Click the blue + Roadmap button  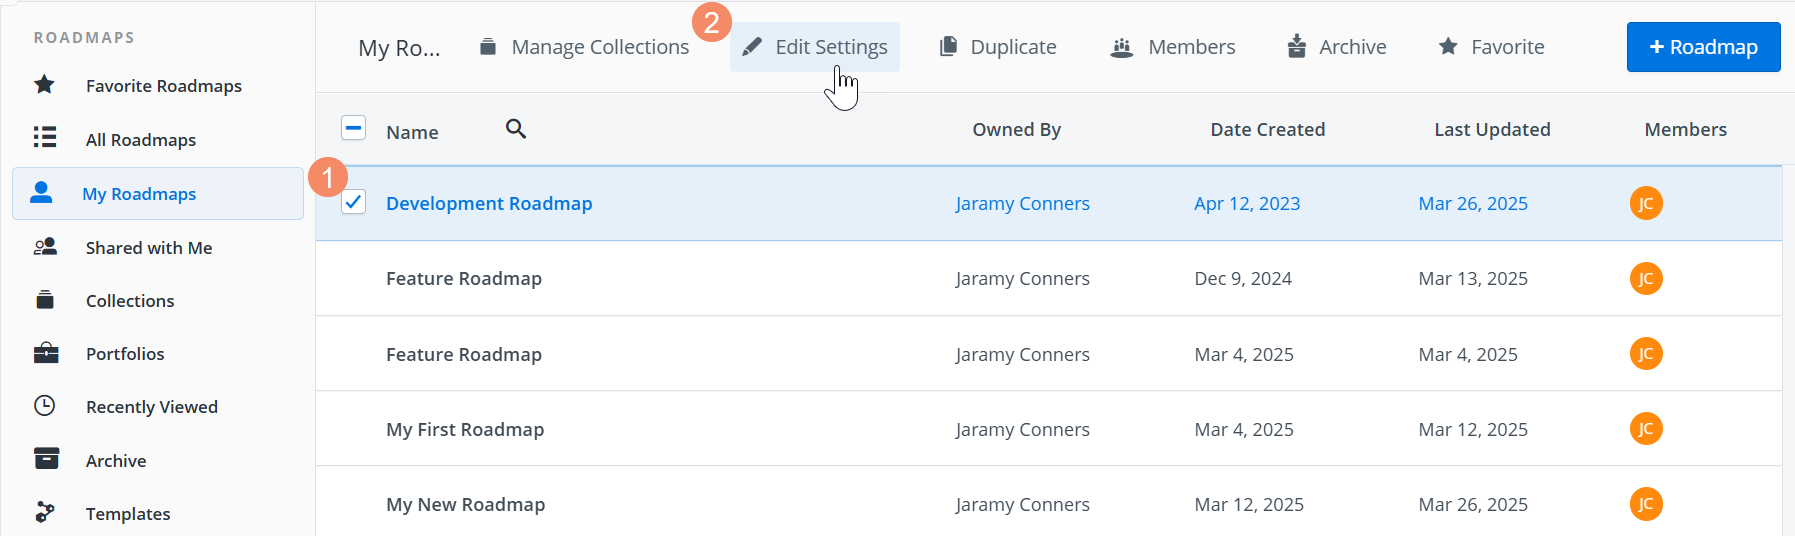[1703, 47]
